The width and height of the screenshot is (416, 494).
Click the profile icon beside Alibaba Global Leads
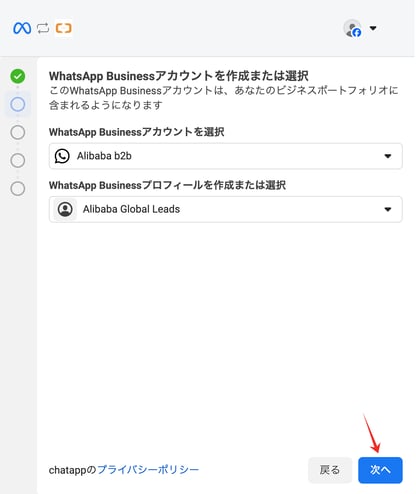point(65,209)
